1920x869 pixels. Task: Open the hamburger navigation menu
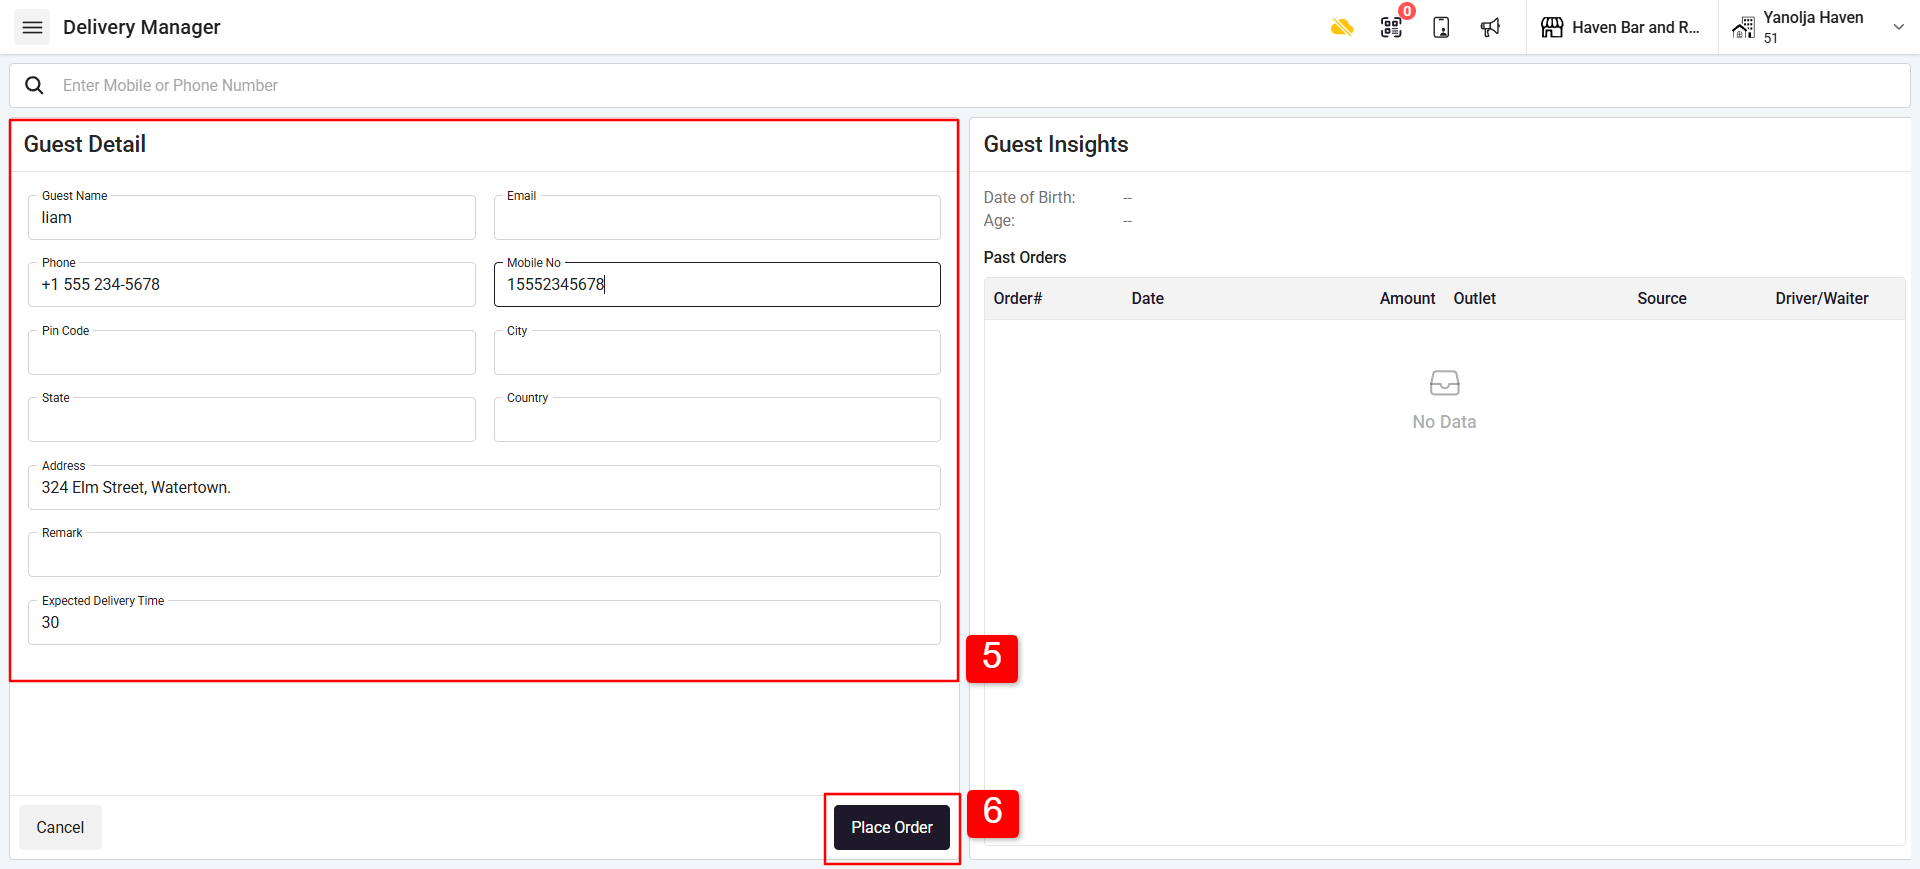[x=32, y=27]
